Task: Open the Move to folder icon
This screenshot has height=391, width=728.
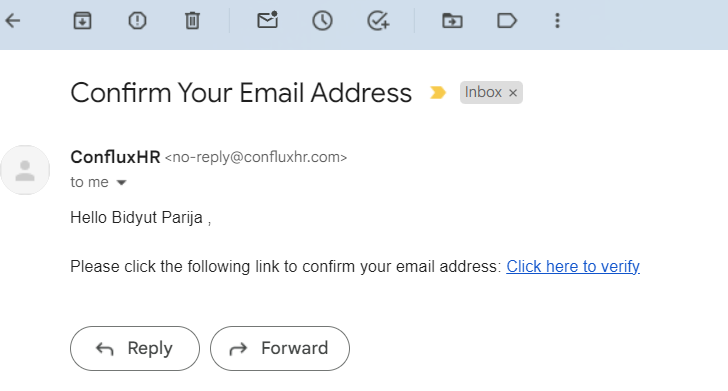Action: 452,20
